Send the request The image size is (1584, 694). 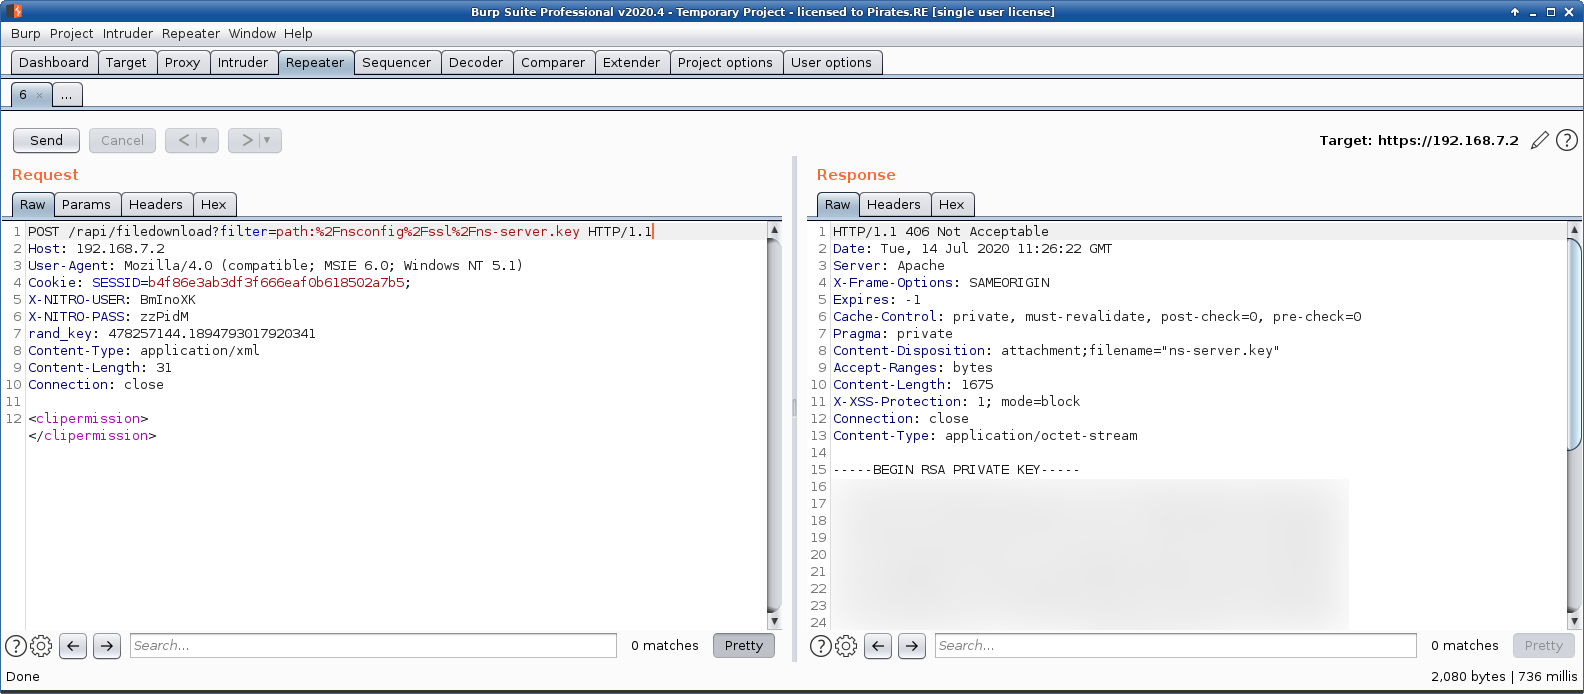click(46, 140)
